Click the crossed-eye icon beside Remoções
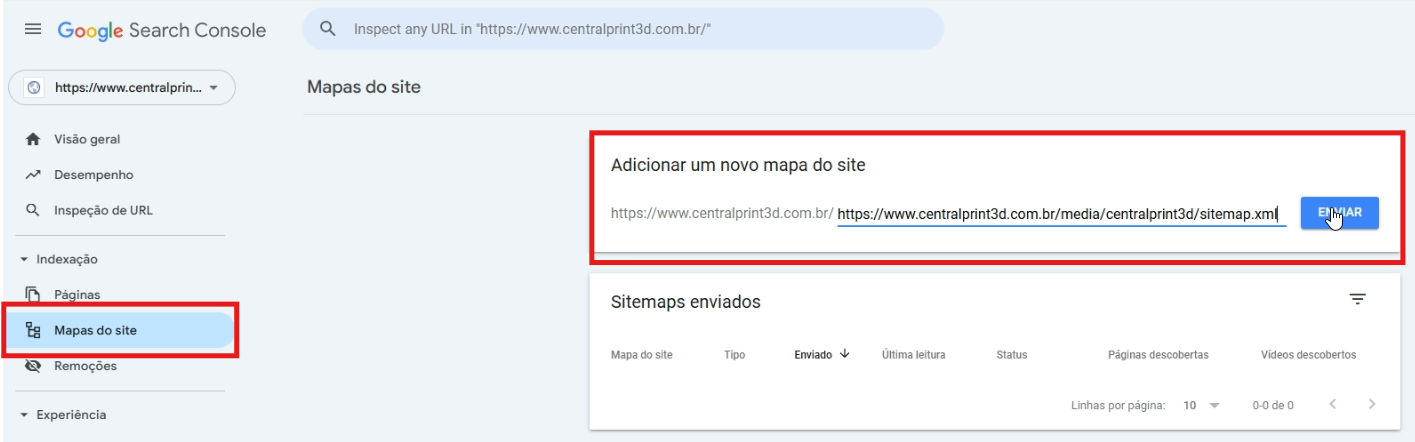Image resolution: width=1415 pixels, height=442 pixels. click(x=33, y=366)
